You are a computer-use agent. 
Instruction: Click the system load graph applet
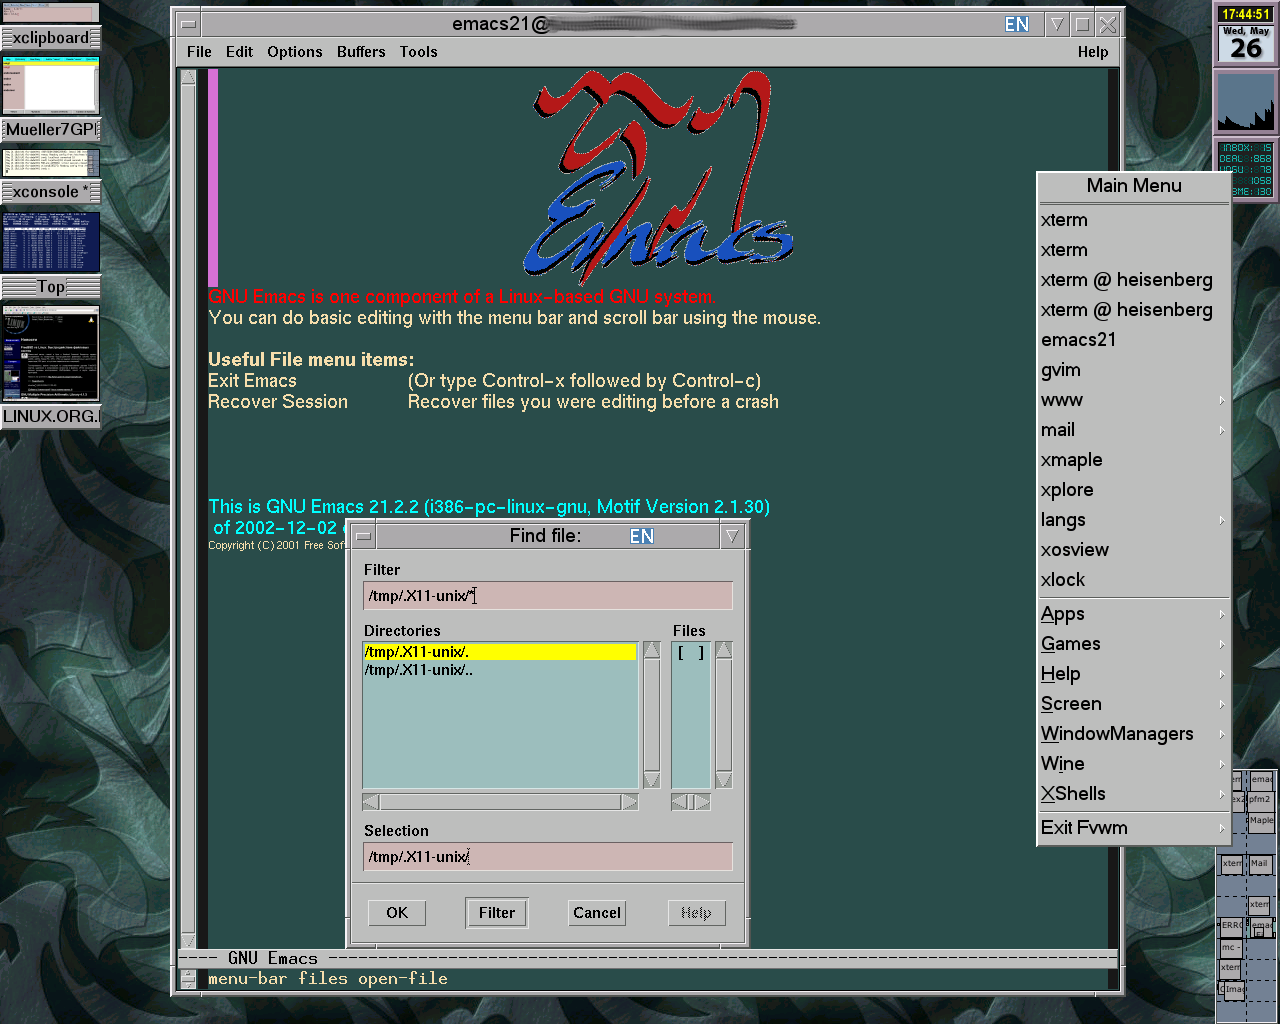tap(1245, 102)
